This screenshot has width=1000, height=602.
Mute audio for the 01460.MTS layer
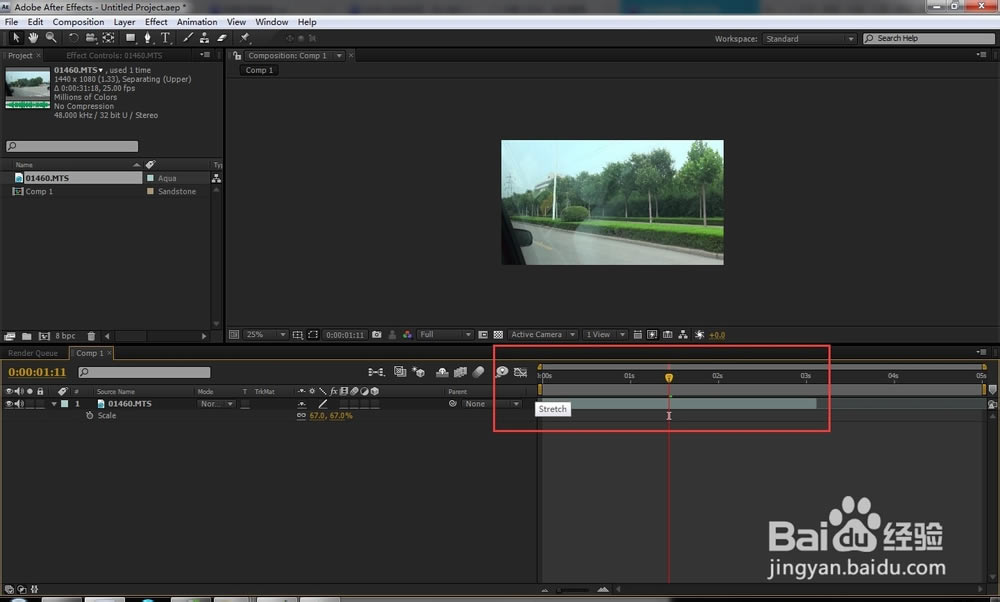[18, 404]
